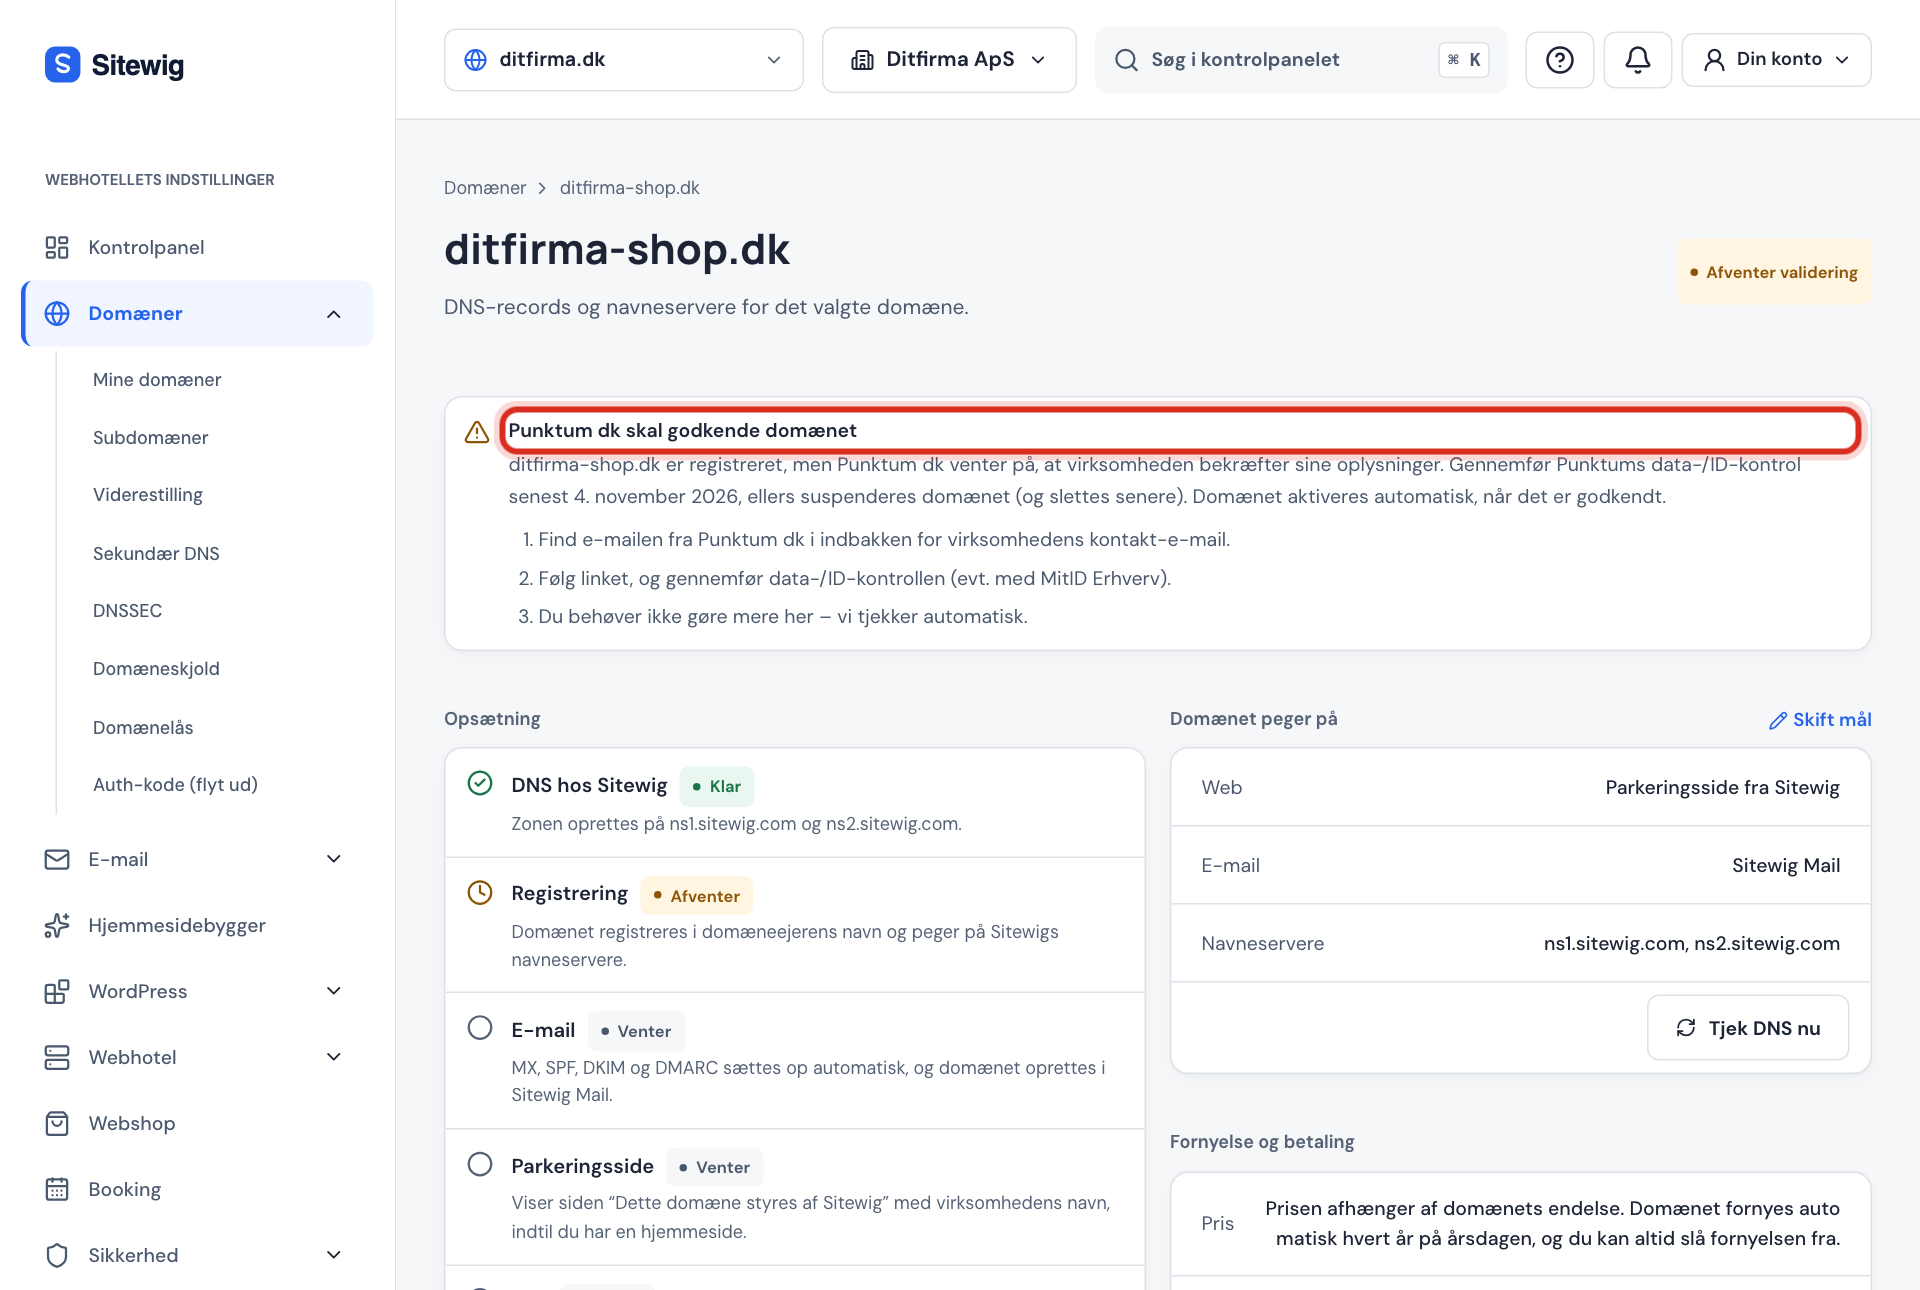Click the Domæner globe icon in sidebar
The width and height of the screenshot is (1920, 1290).
[x=57, y=313]
